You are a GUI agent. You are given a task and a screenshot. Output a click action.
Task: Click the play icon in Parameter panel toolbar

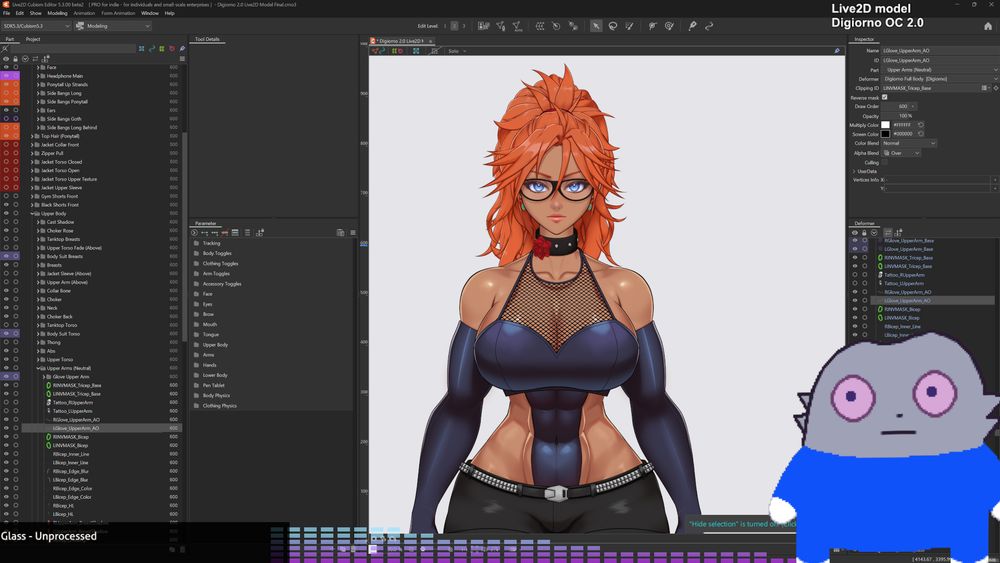[195, 233]
